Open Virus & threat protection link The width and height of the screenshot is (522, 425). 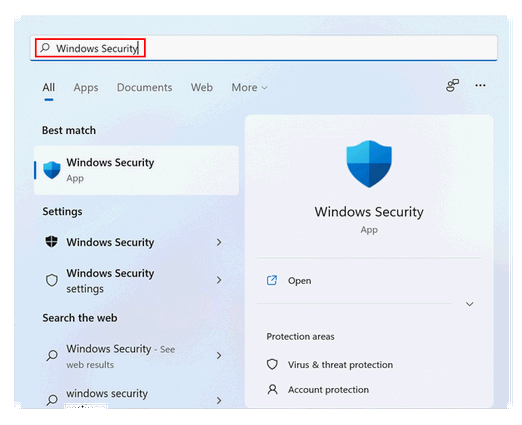(340, 365)
